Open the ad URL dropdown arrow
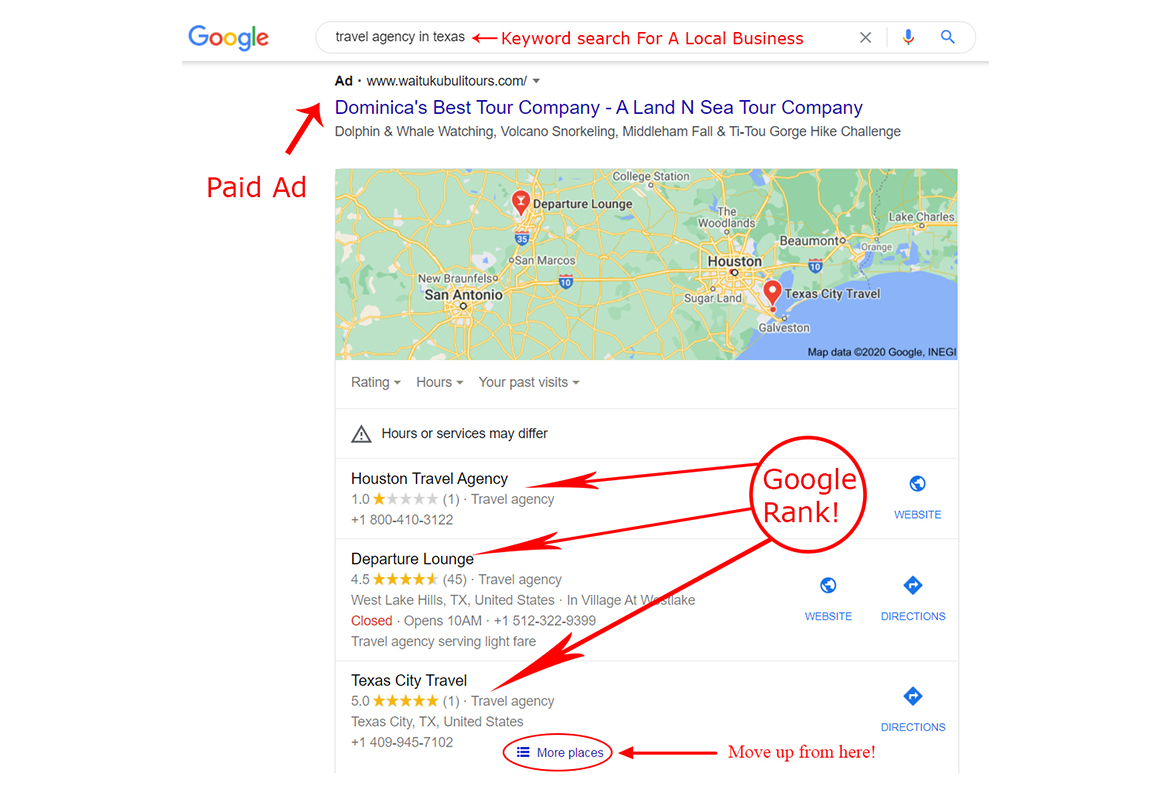Viewport: 1170px width, 788px height. (536, 81)
